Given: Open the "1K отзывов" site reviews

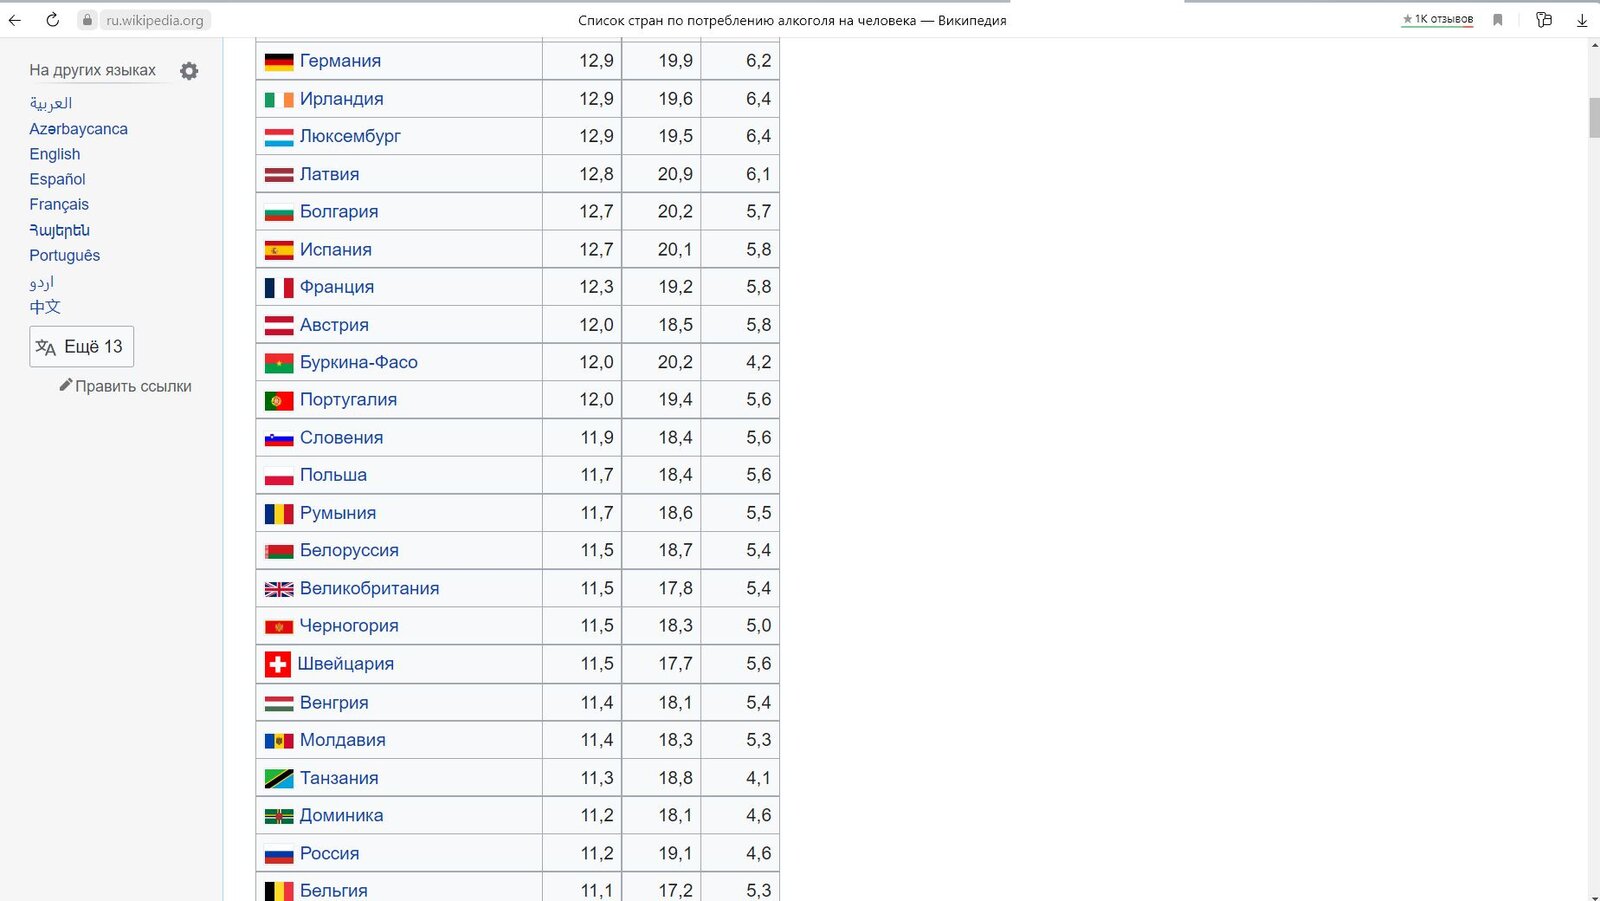Looking at the screenshot, I should [1437, 19].
